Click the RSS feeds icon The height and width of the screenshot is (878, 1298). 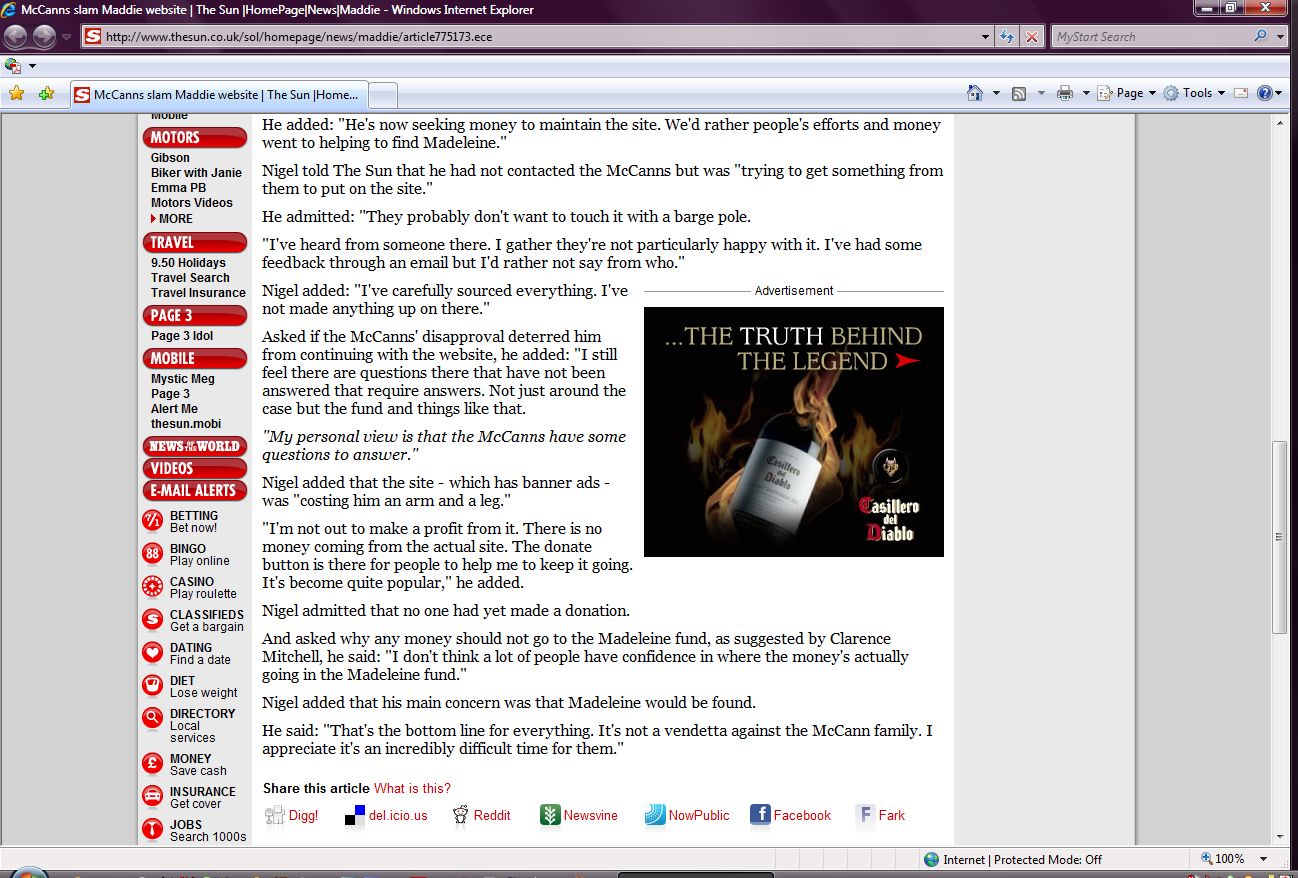pyautogui.click(x=1019, y=93)
